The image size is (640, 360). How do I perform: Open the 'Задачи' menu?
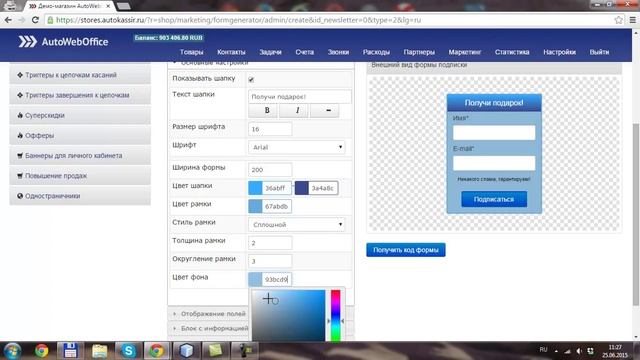click(270, 52)
